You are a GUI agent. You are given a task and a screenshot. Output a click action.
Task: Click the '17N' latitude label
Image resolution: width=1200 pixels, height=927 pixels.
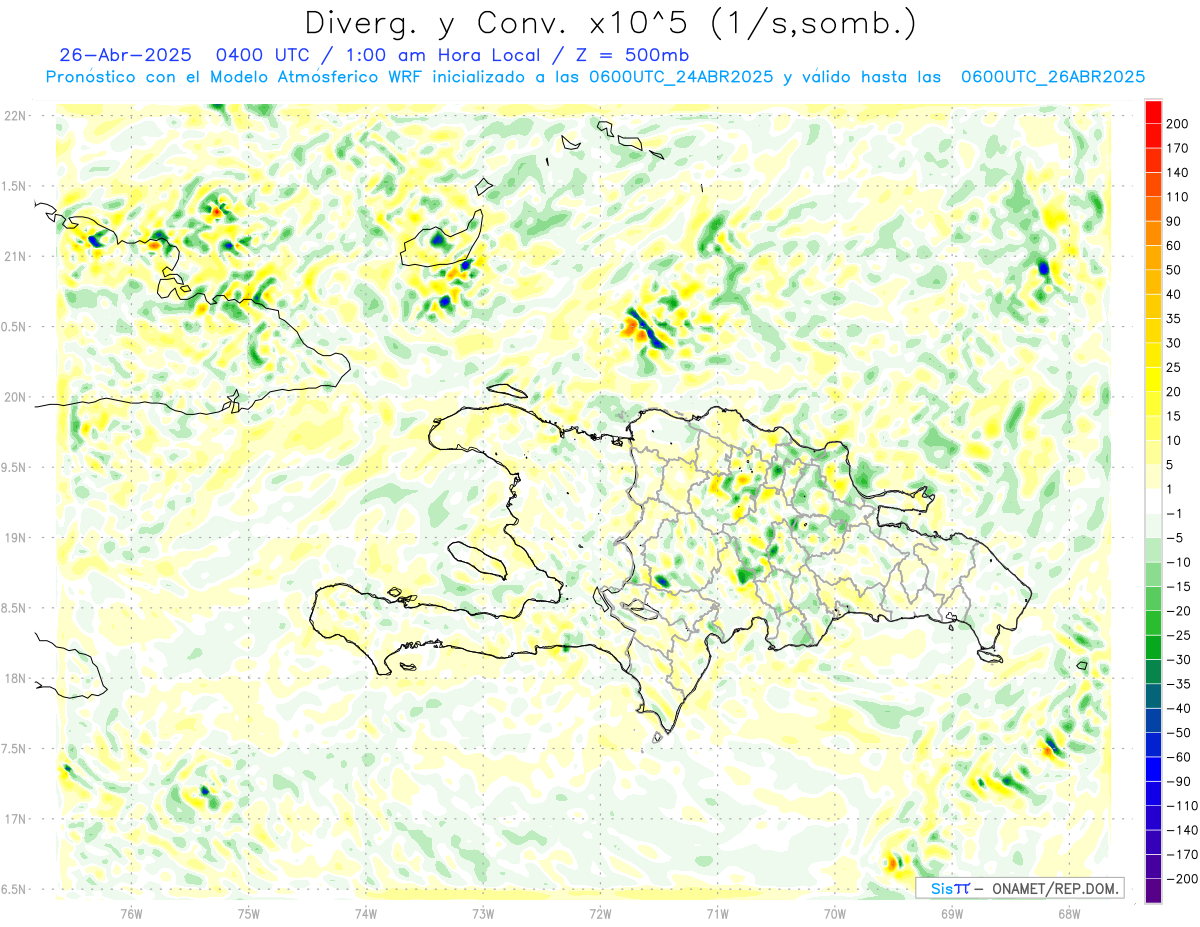pos(16,819)
